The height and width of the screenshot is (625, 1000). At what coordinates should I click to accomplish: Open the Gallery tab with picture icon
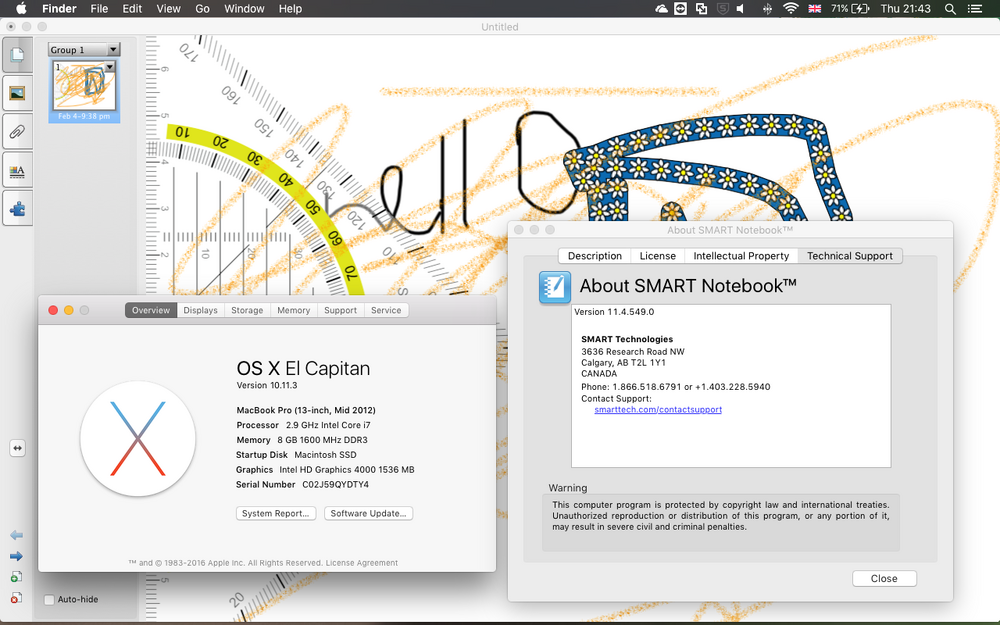click(17, 93)
